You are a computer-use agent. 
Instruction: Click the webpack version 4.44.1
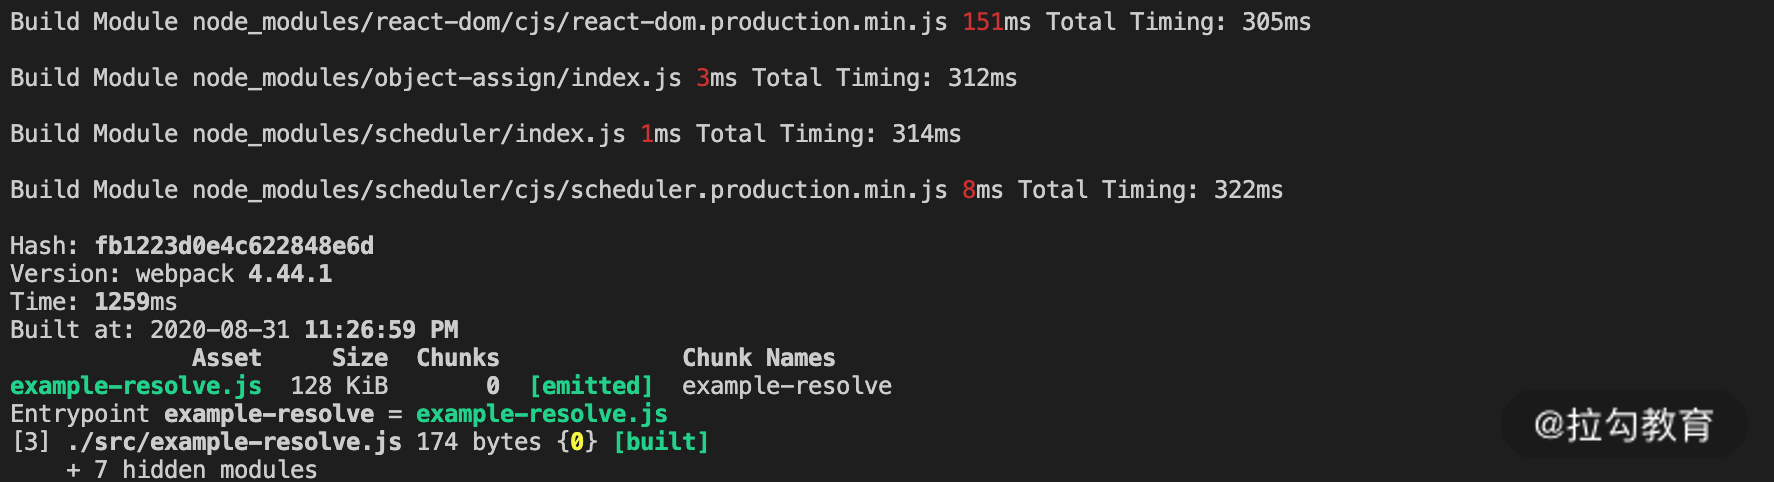pos(290,274)
